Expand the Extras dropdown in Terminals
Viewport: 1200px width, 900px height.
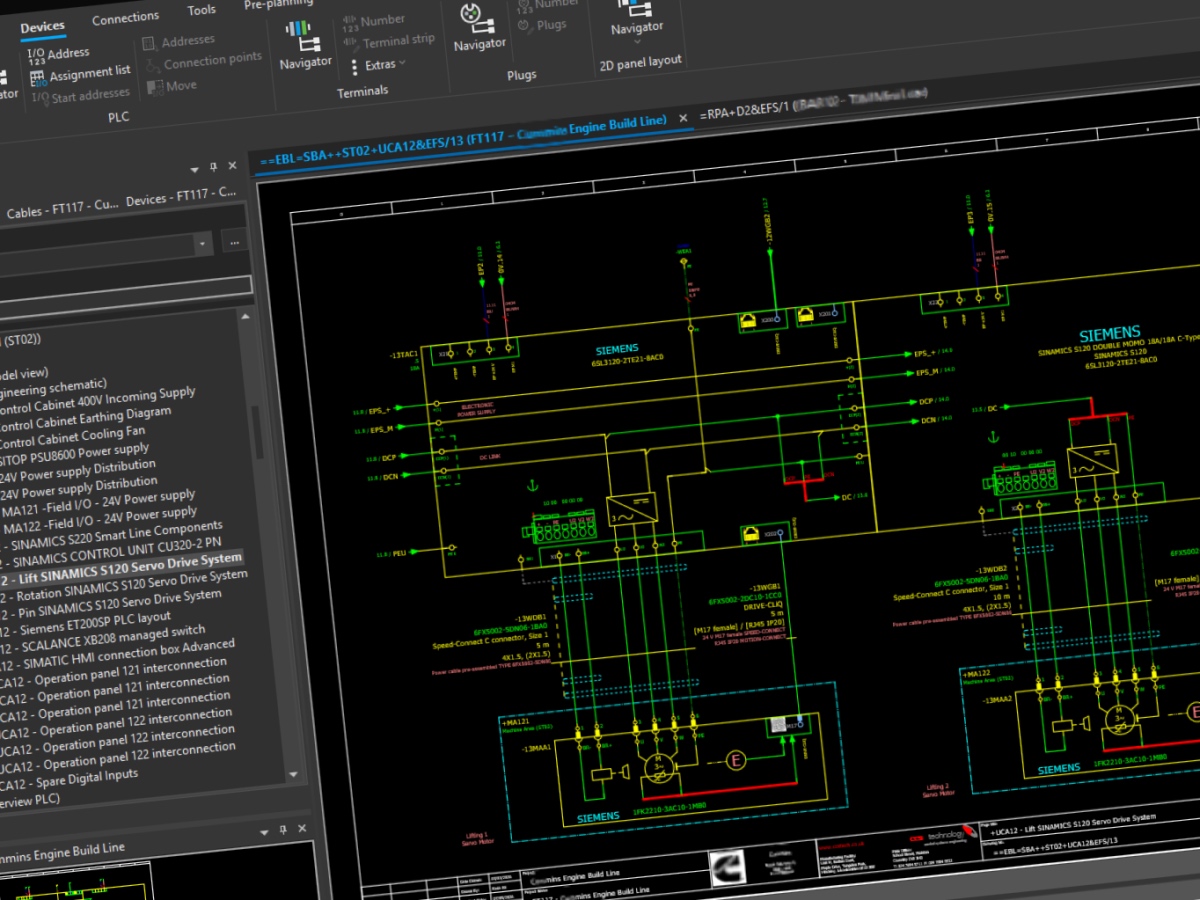click(377, 65)
